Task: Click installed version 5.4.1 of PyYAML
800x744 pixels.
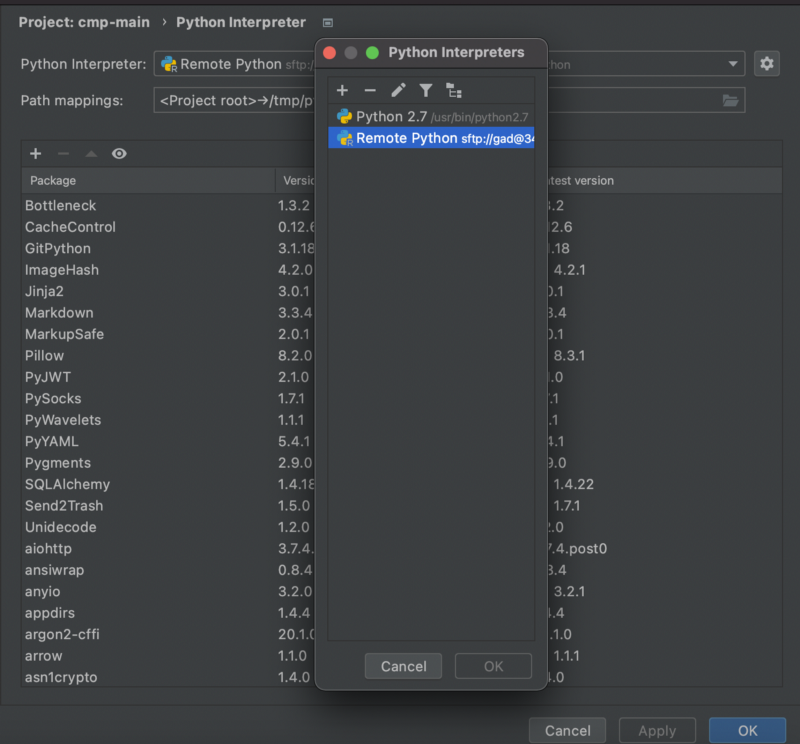Action: 294,441
